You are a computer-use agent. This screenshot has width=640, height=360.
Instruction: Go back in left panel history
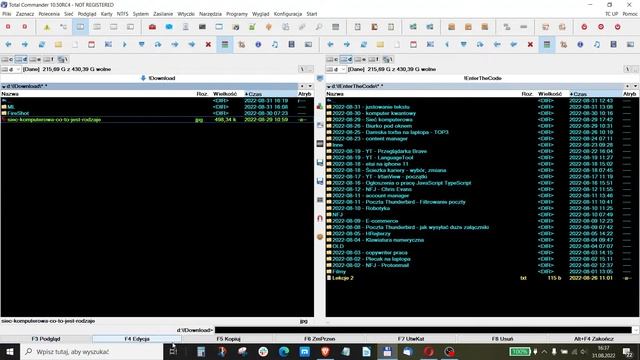tap(8, 44)
